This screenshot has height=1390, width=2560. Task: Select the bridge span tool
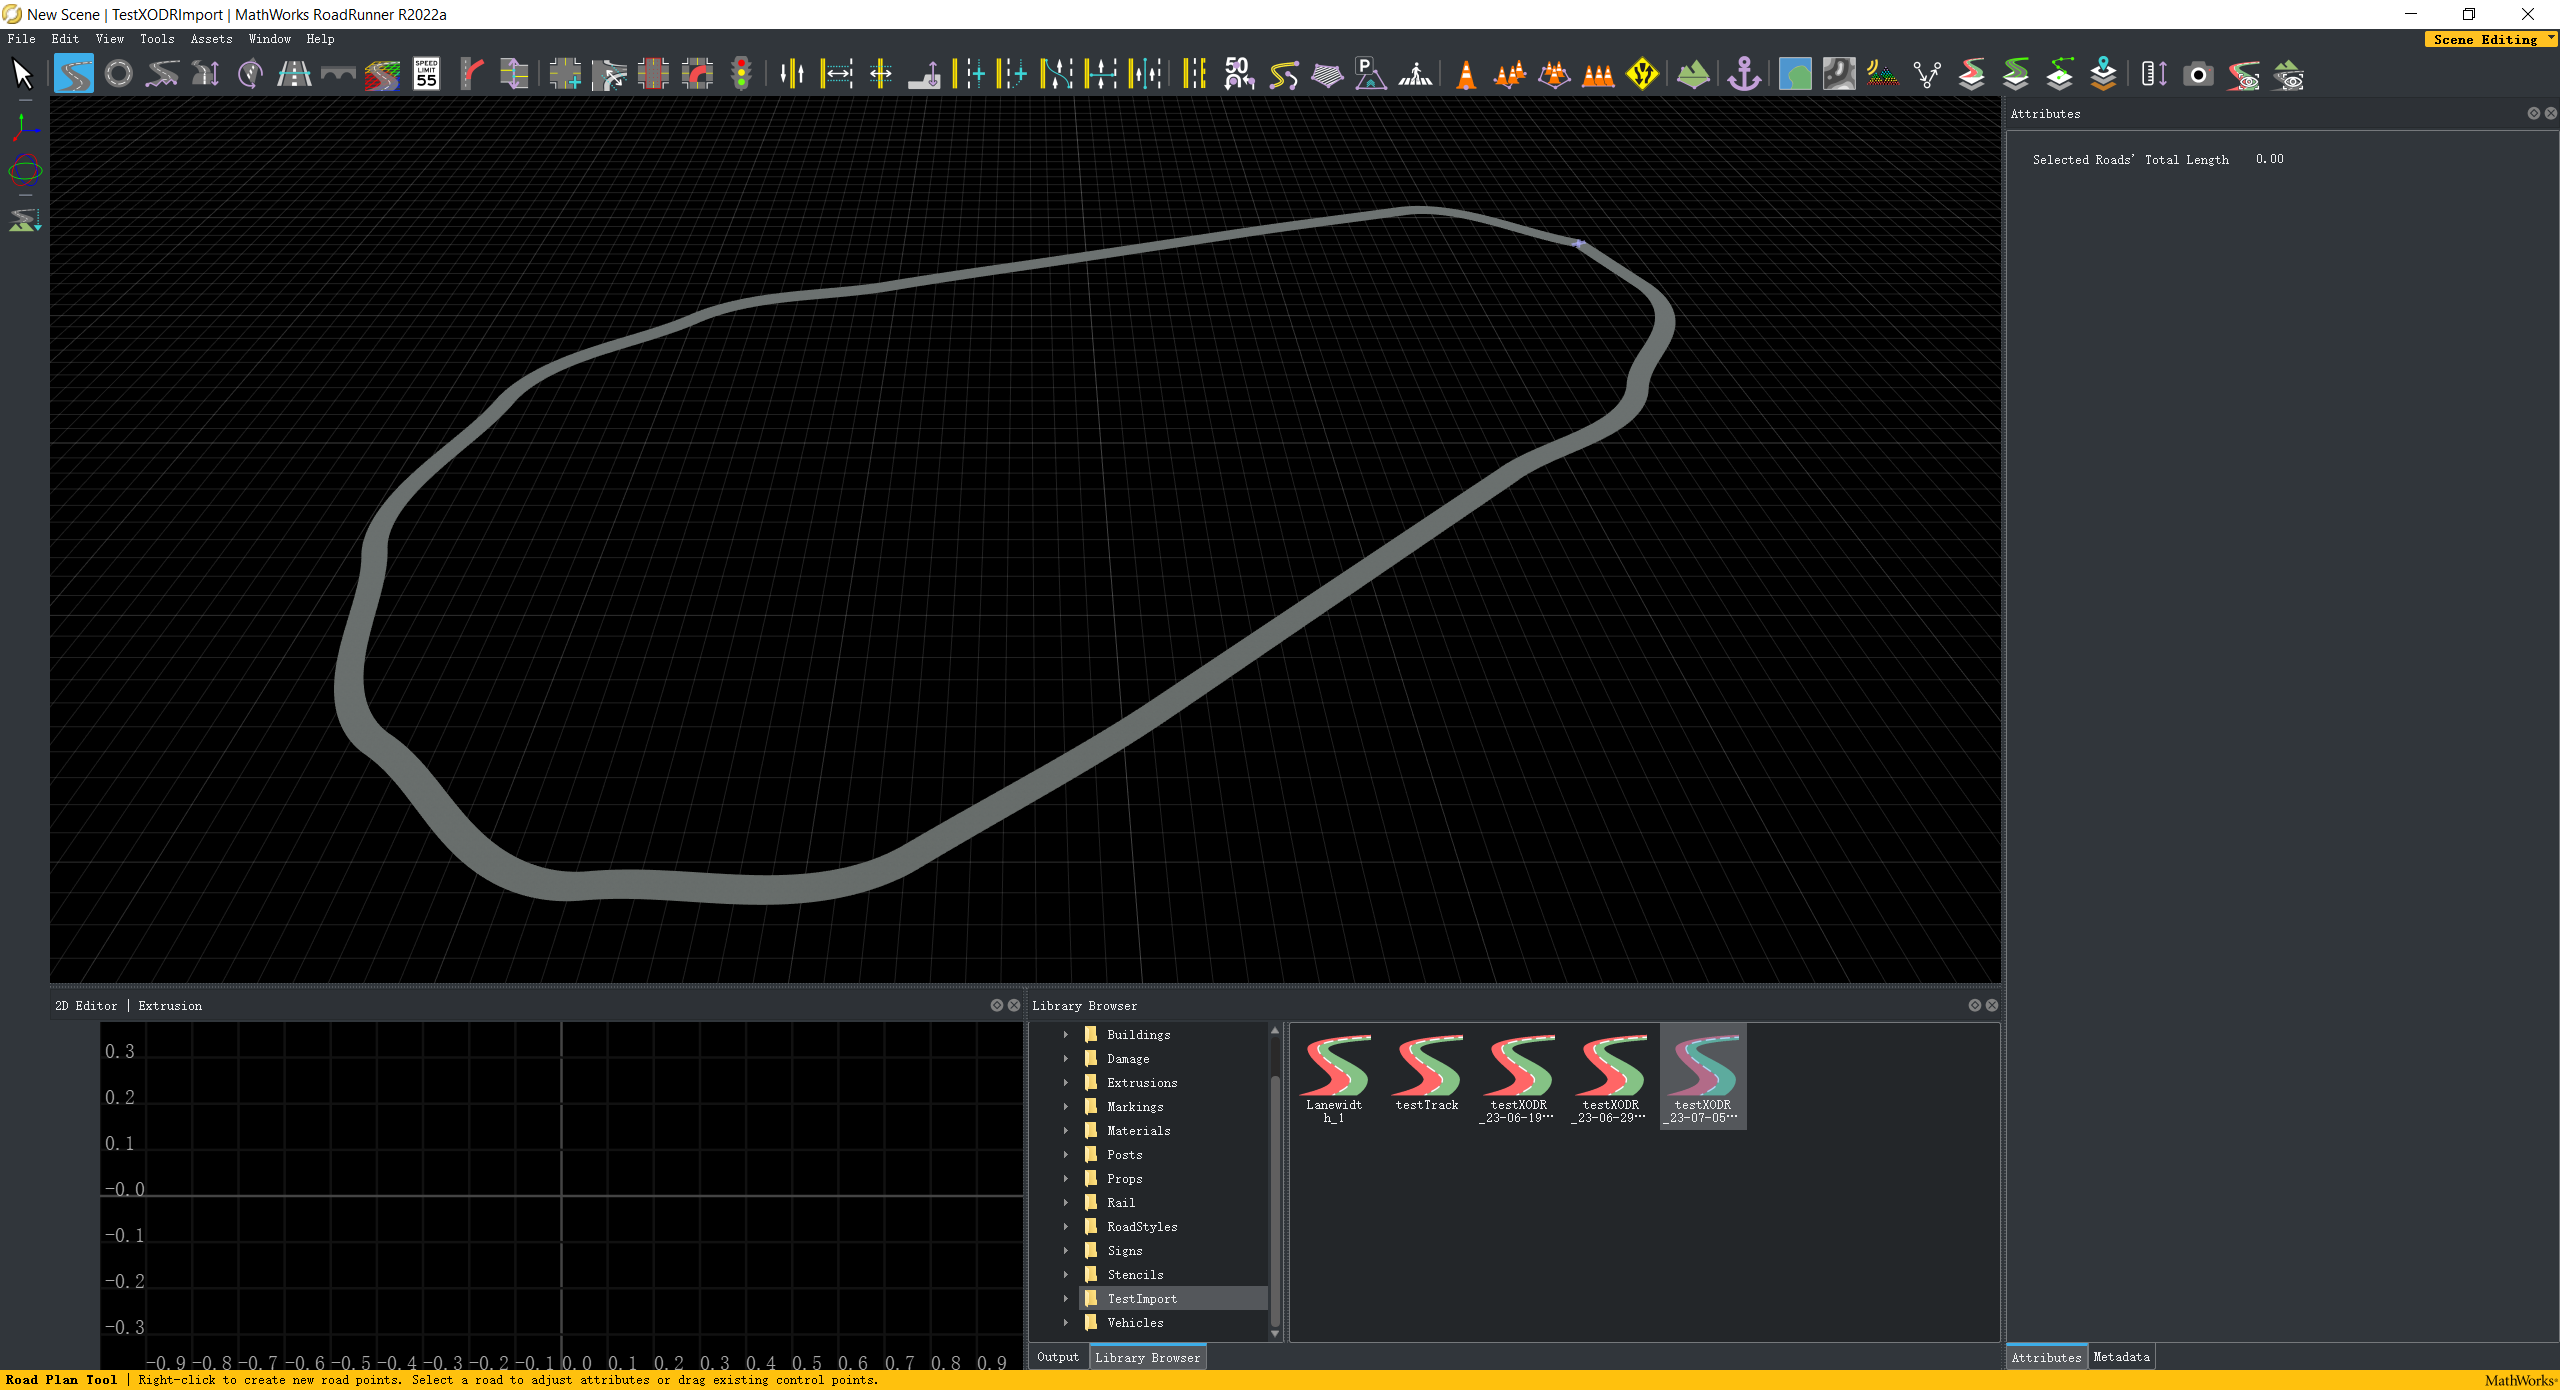tap(338, 74)
